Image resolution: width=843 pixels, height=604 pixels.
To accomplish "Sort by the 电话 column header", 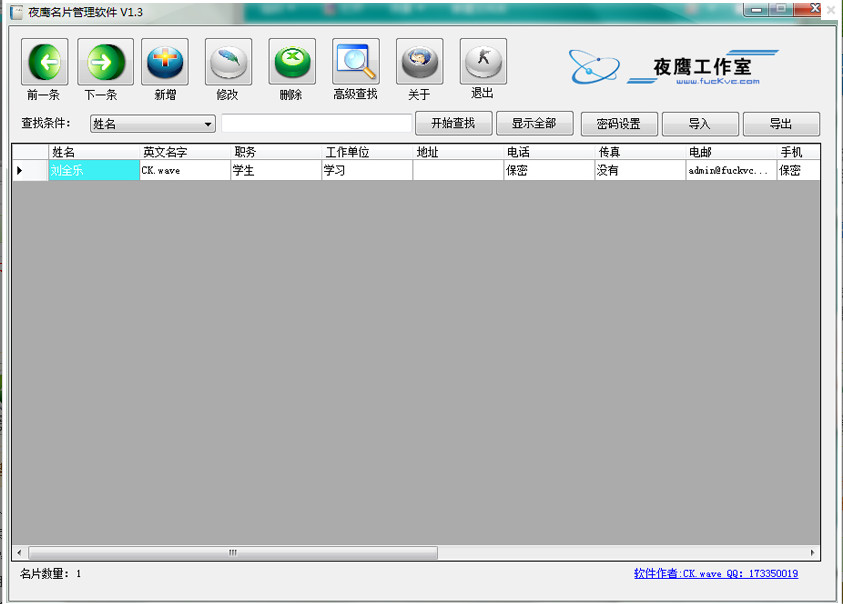I will tap(549, 152).
